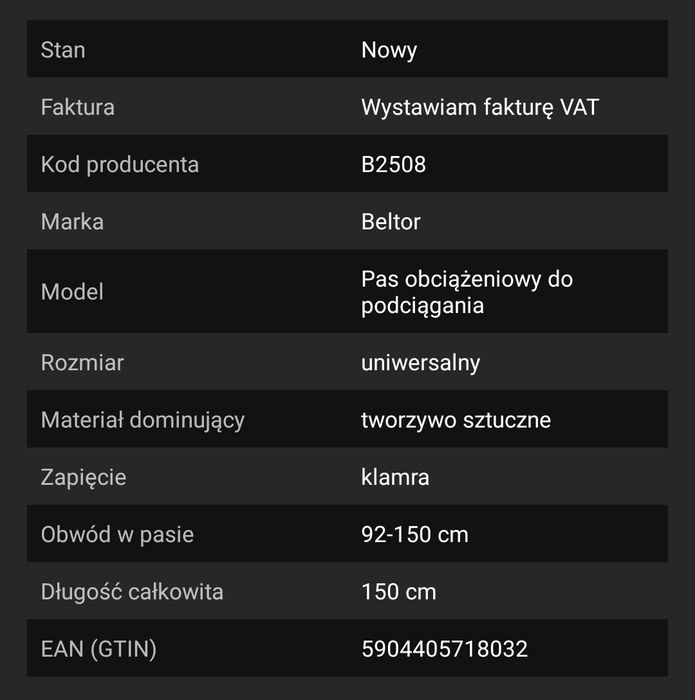Click the "Rozmiar" label
The image size is (695, 700).
click(82, 362)
